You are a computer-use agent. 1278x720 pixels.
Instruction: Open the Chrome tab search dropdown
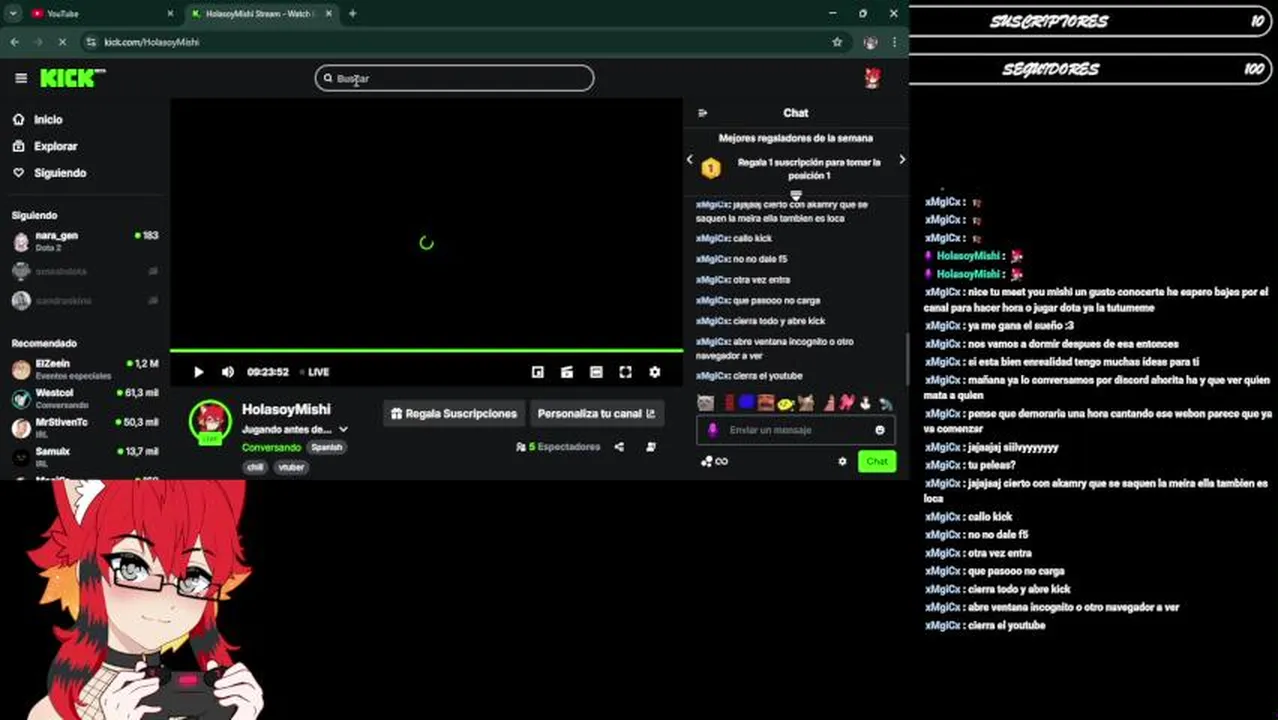coord(13,14)
